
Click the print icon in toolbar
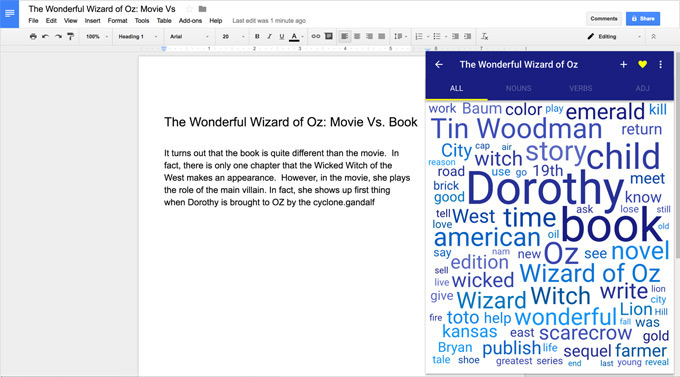pyautogui.click(x=33, y=36)
